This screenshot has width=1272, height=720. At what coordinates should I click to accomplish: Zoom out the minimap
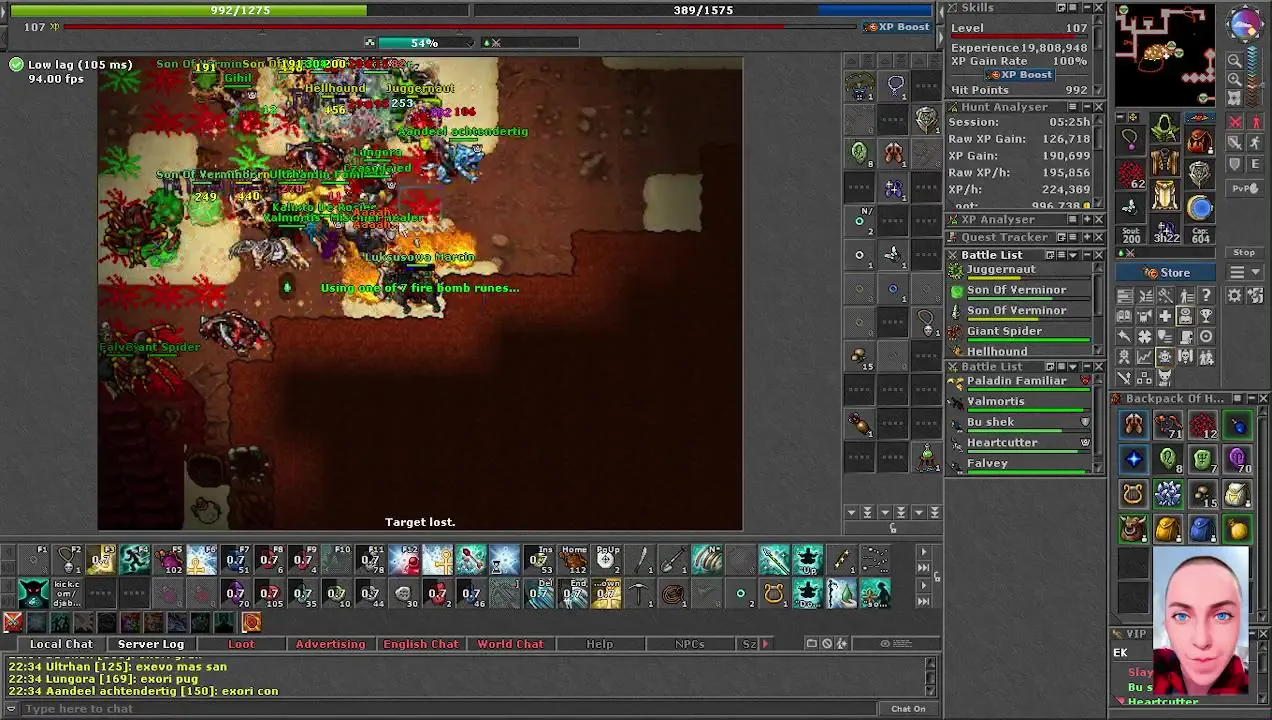point(1235,60)
